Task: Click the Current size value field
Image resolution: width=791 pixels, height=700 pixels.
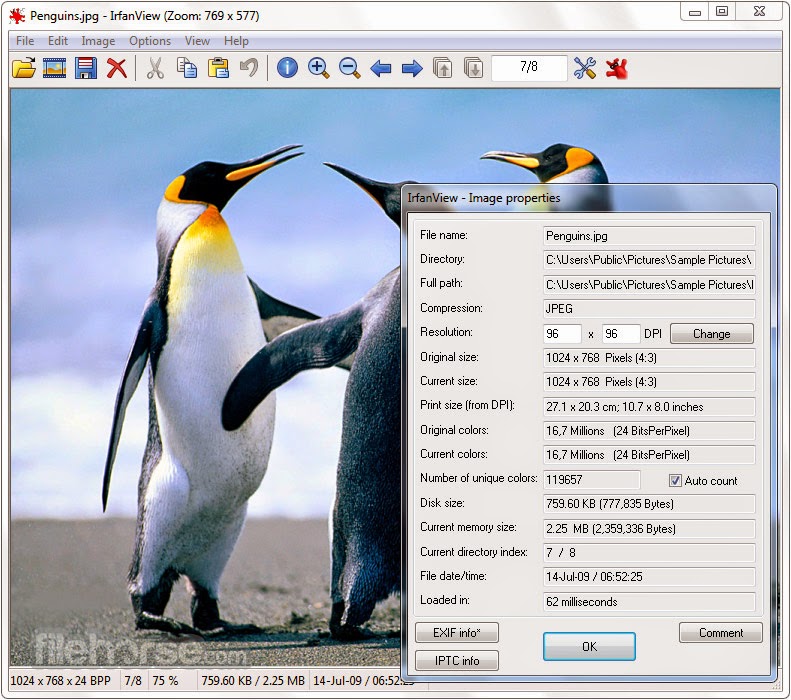Action: pos(649,382)
